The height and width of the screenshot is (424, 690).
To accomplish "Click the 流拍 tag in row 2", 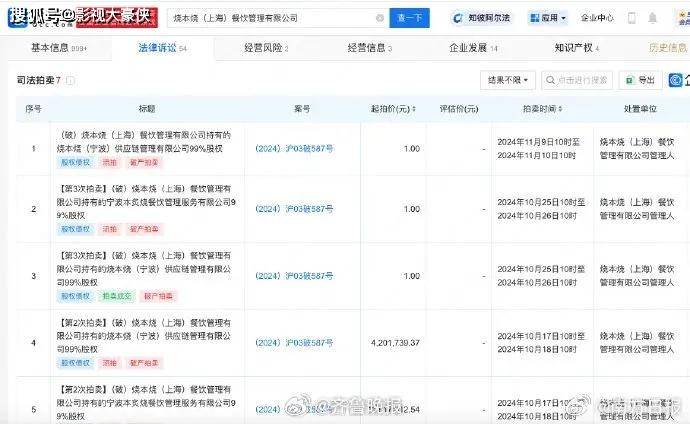I will (110, 229).
